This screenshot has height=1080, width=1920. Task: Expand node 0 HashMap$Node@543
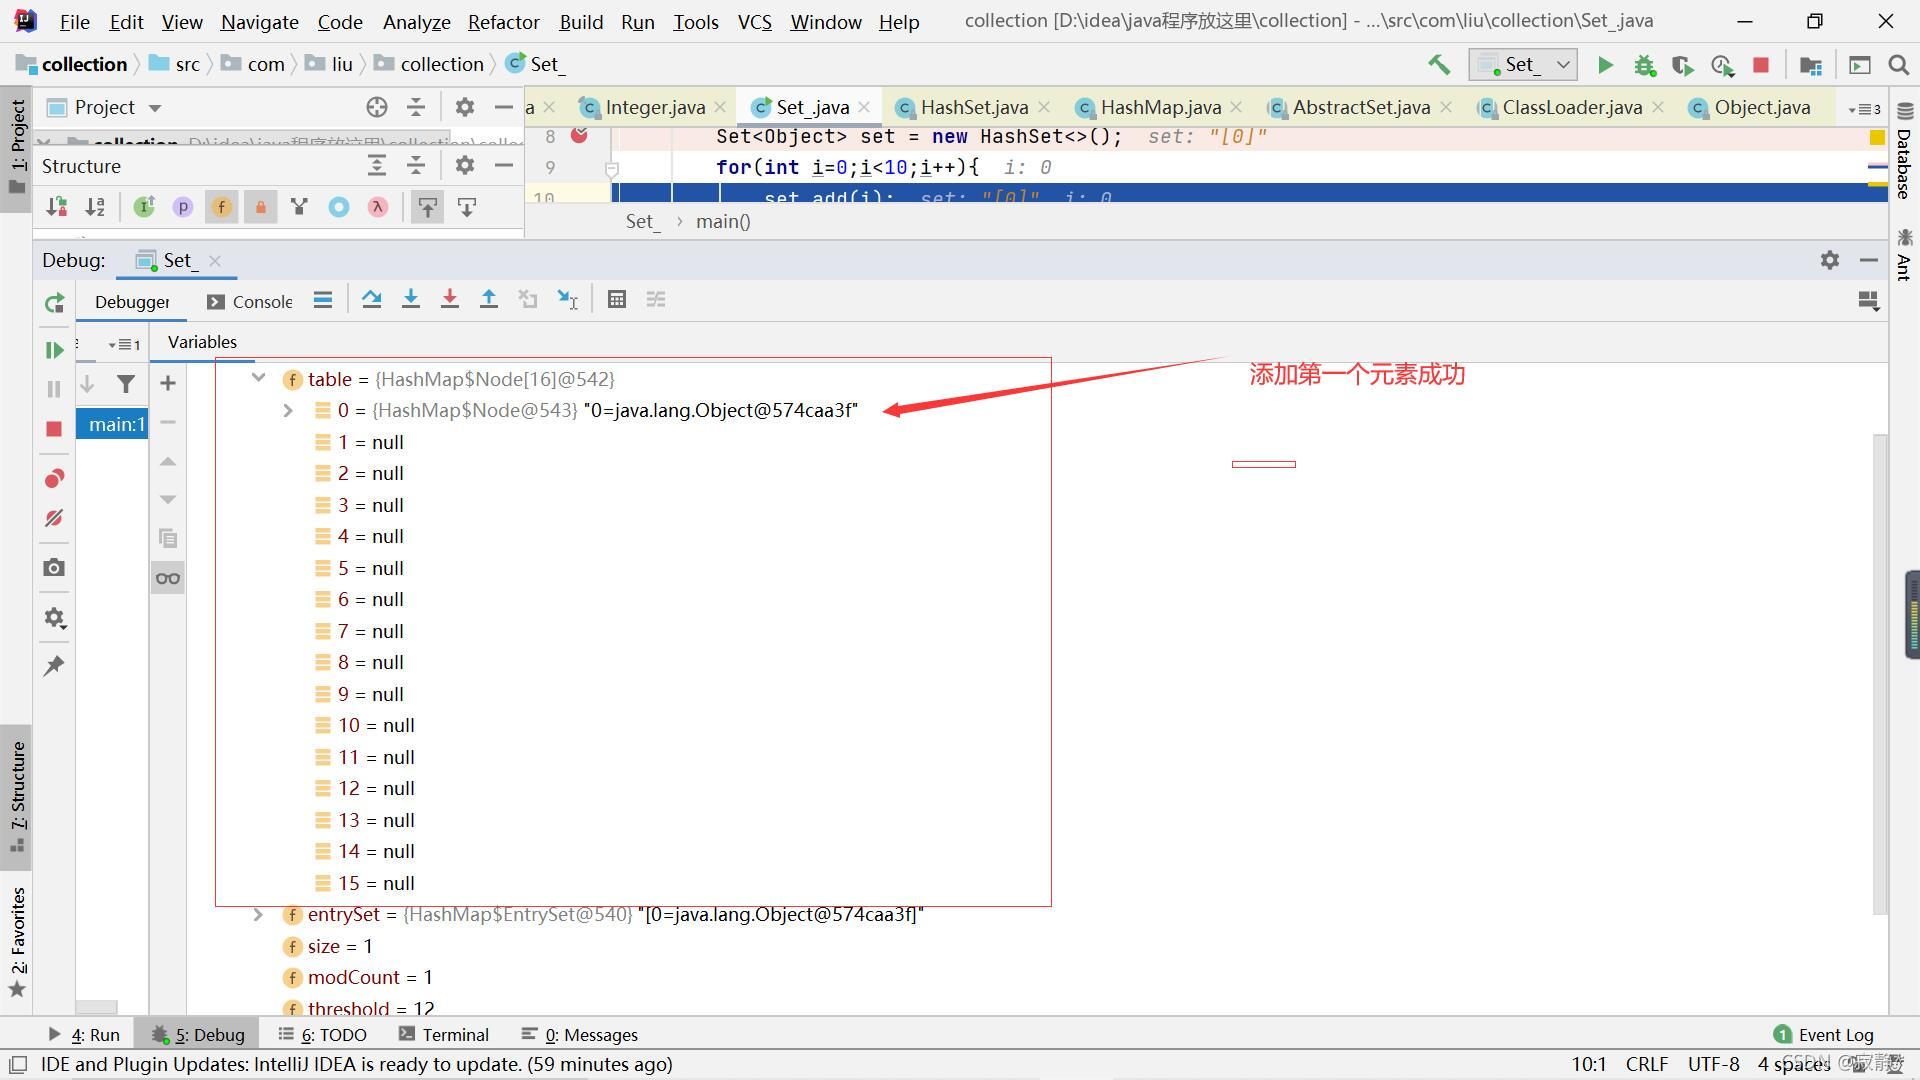(288, 410)
